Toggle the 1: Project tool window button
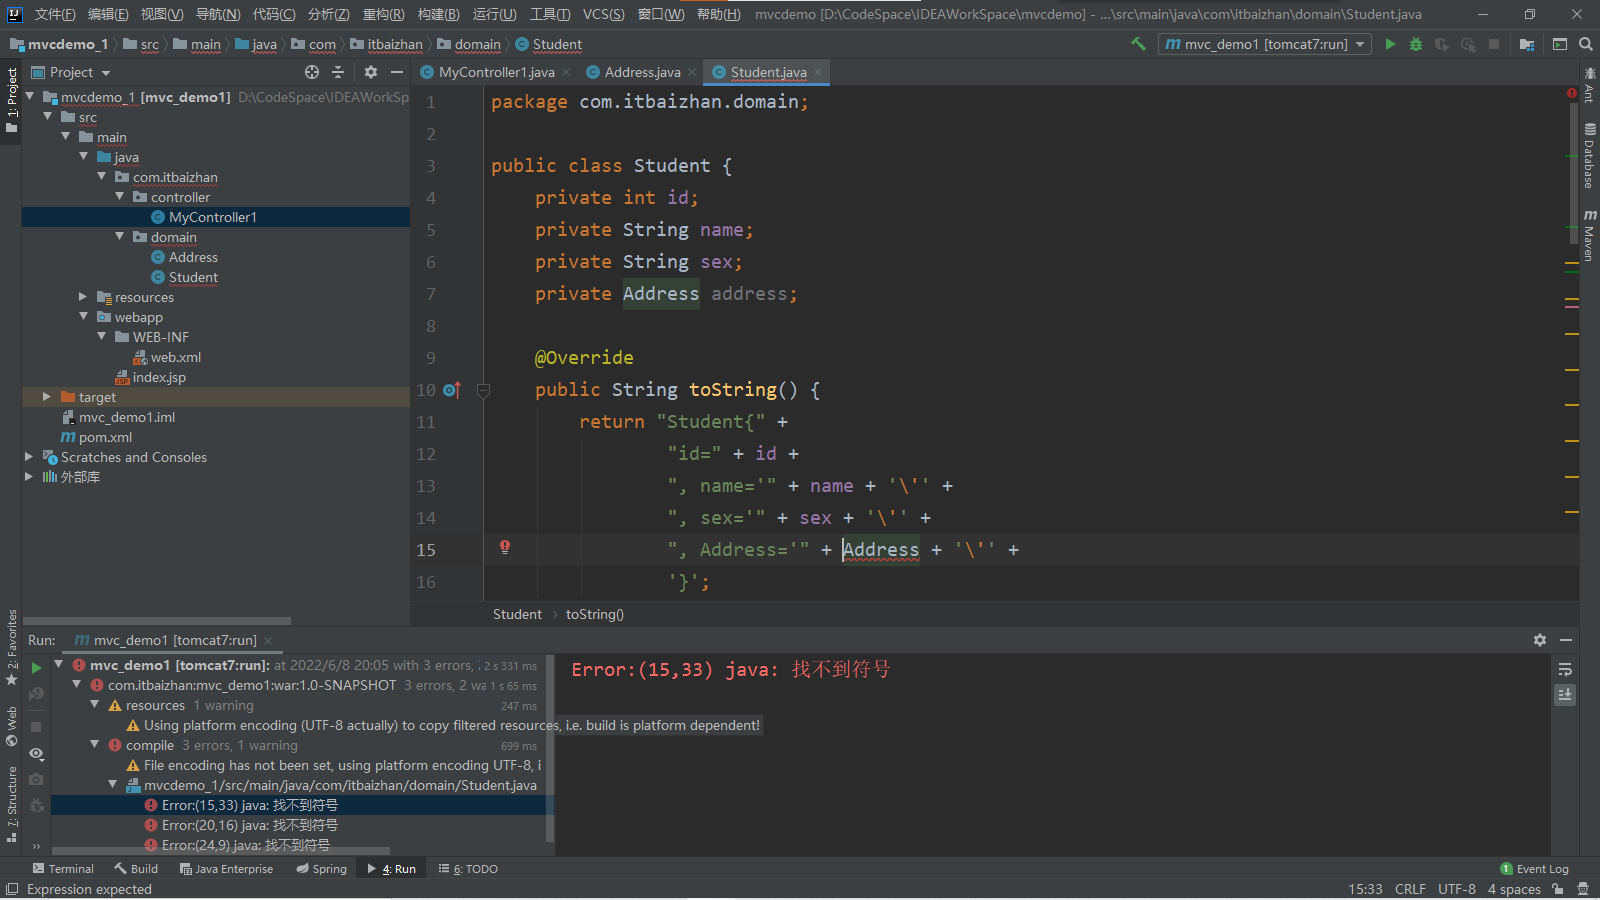This screenshot has height=900, width=1600. pyautogui.click(x=11, y=102)
